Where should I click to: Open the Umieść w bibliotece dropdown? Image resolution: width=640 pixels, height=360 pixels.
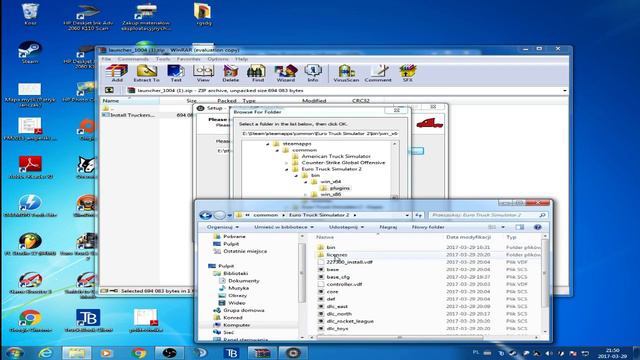[284, 227]
